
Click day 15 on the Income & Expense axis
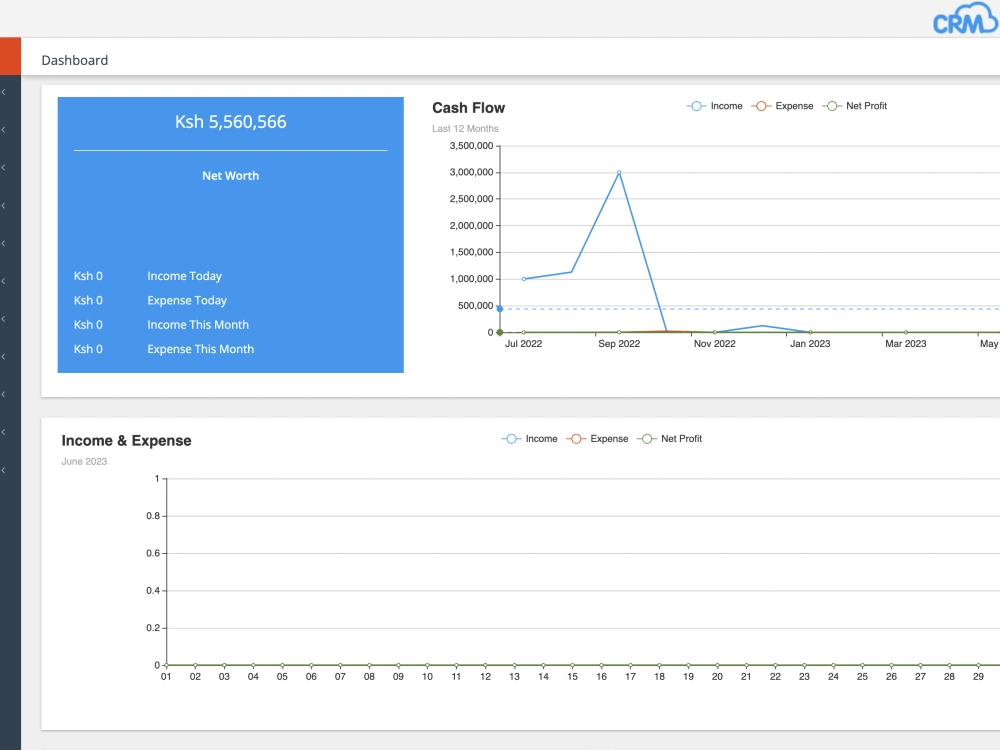coord(573,677)
